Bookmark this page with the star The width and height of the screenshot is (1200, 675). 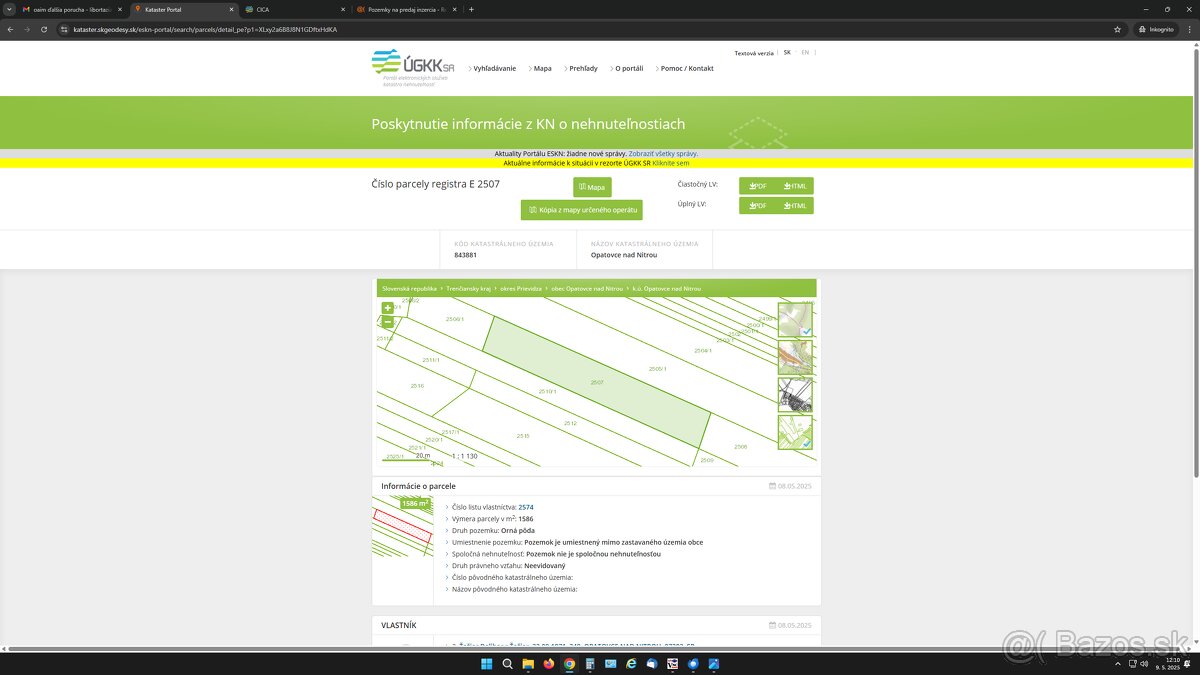coord(1117,29)
